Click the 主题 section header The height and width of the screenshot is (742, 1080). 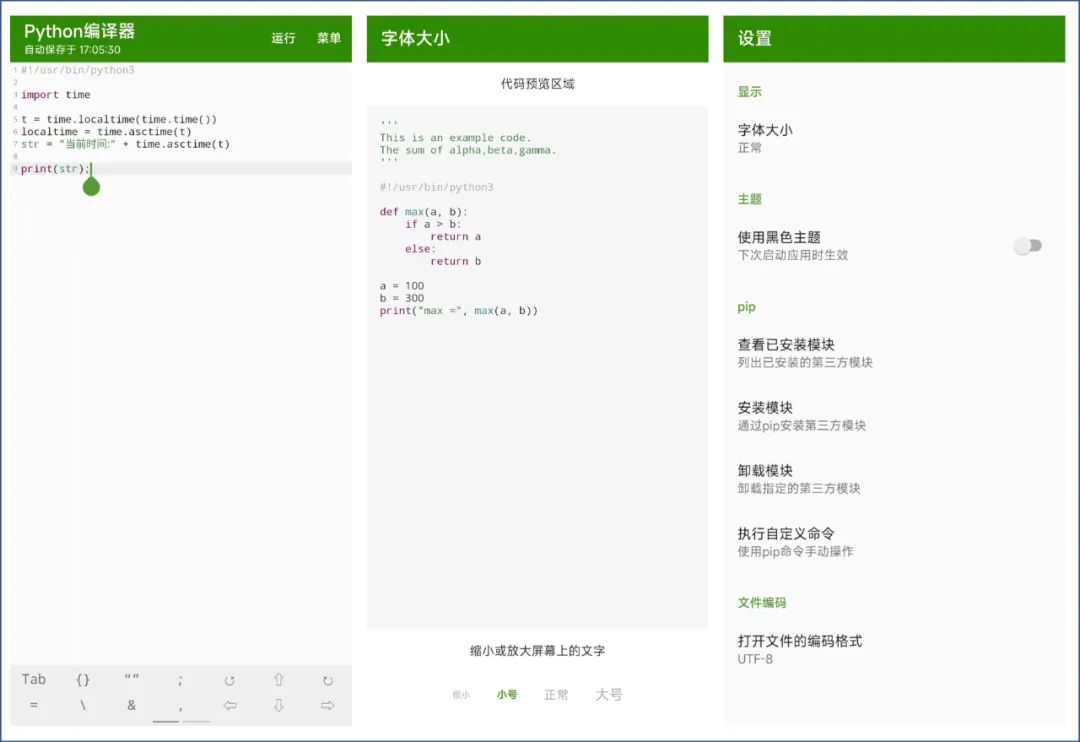tap(749, 199)
